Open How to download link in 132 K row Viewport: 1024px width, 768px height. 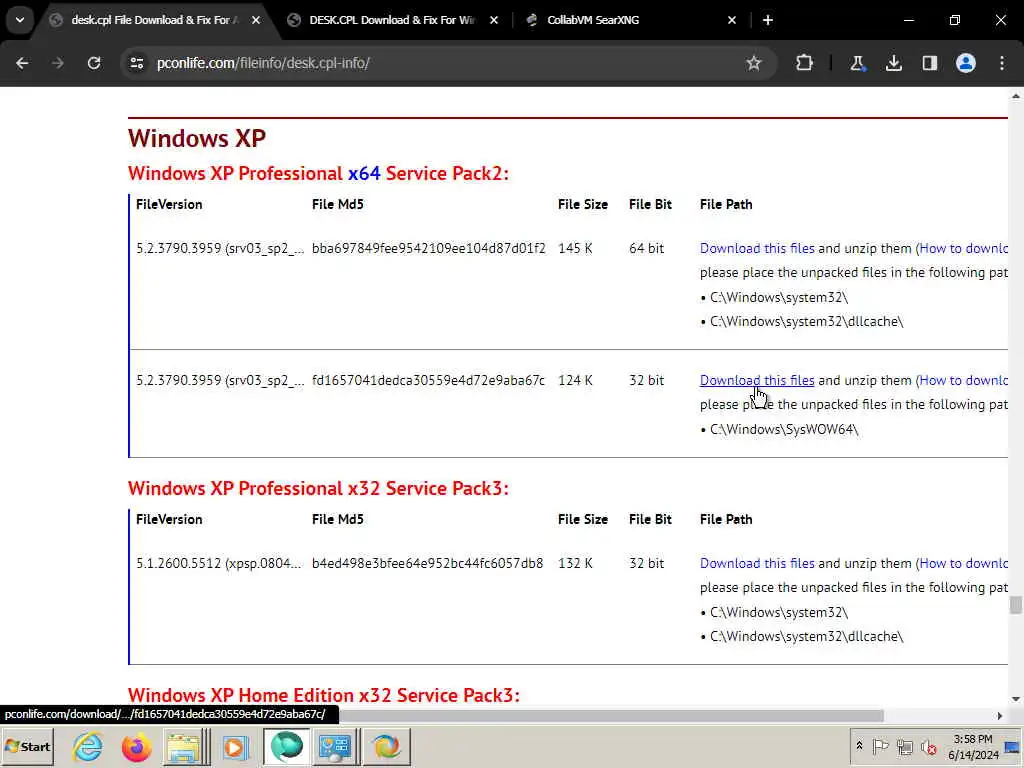pos(963,563)
